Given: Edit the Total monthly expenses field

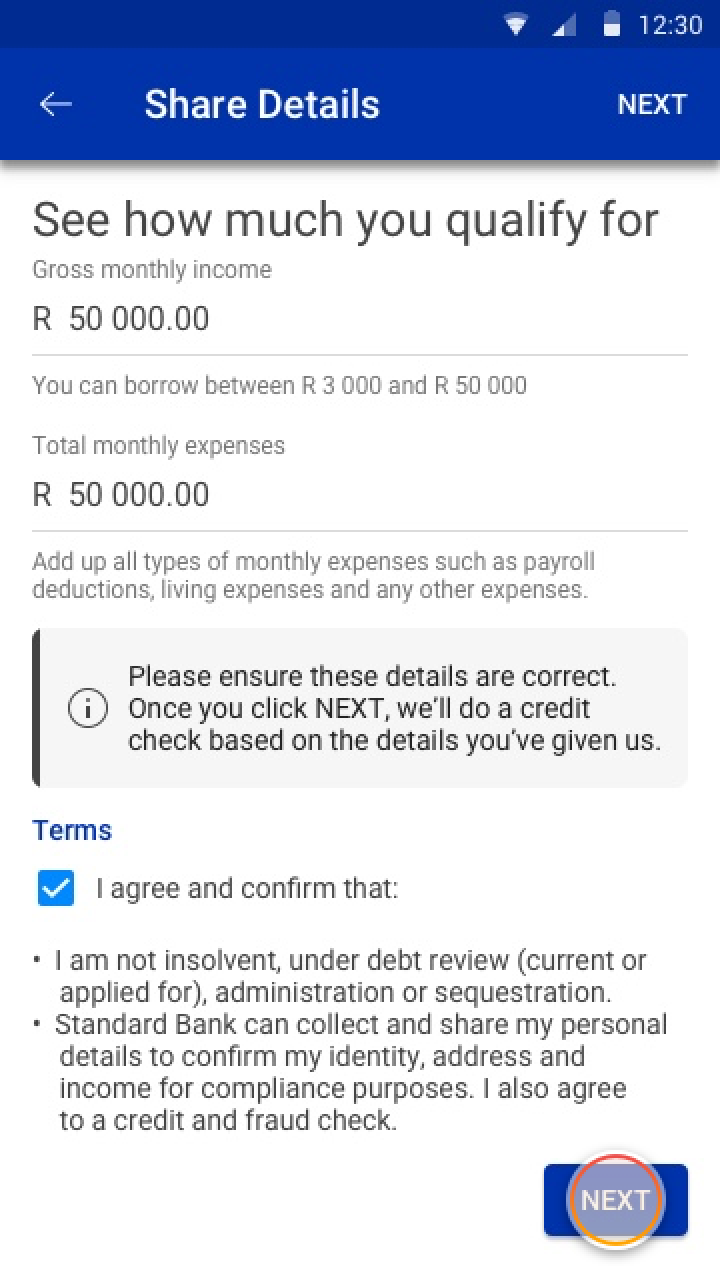Looking at the screenshot, I should point(360,495).
